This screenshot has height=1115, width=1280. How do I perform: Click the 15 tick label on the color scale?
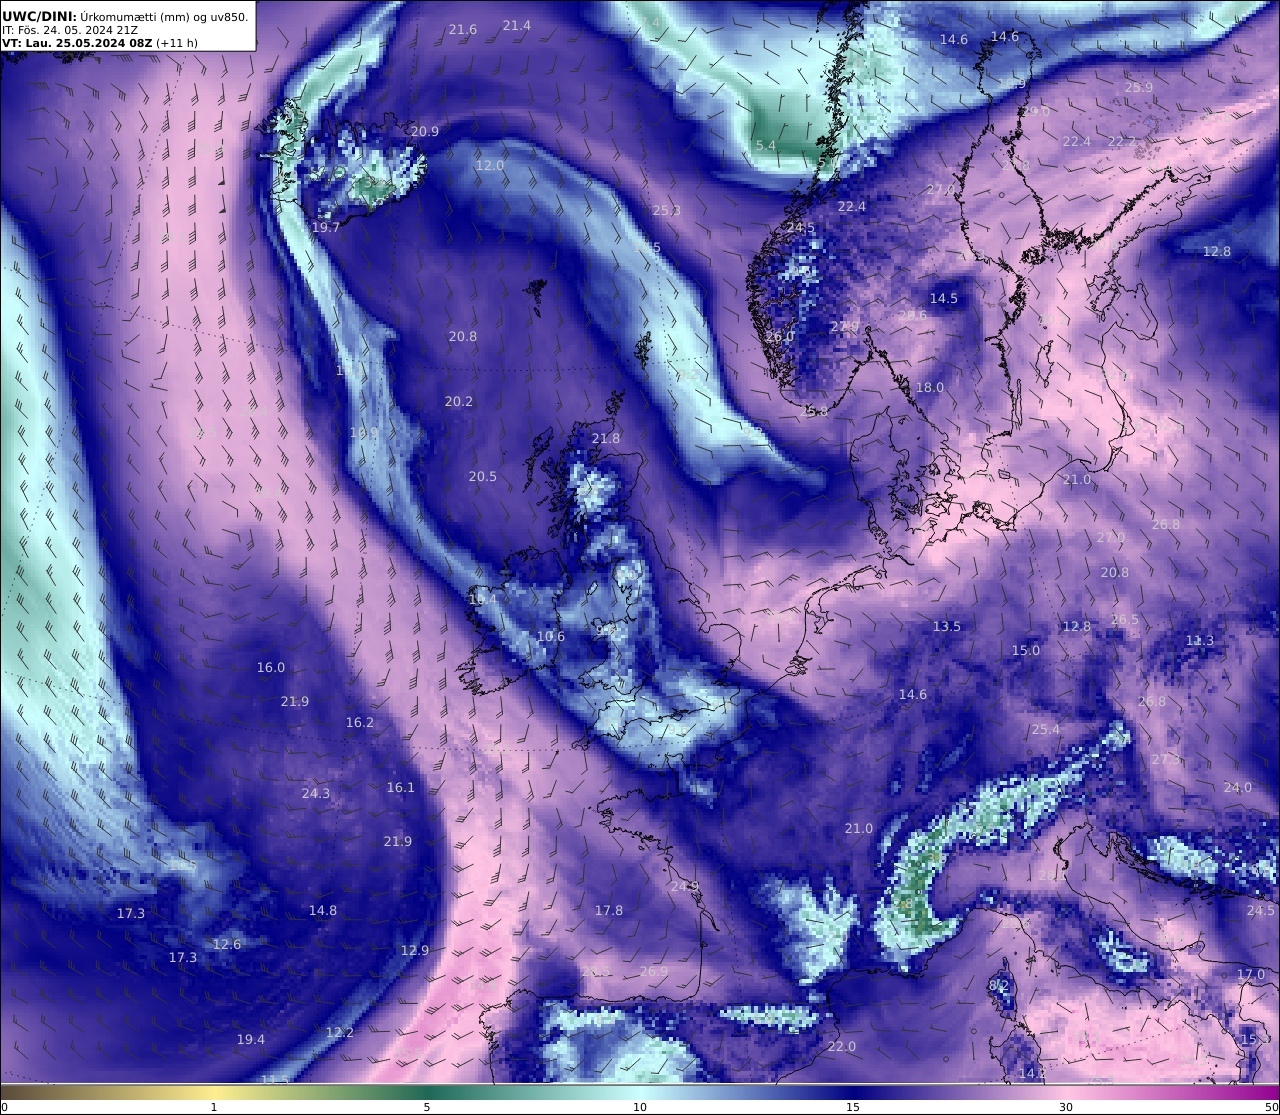click(853, 1107)
